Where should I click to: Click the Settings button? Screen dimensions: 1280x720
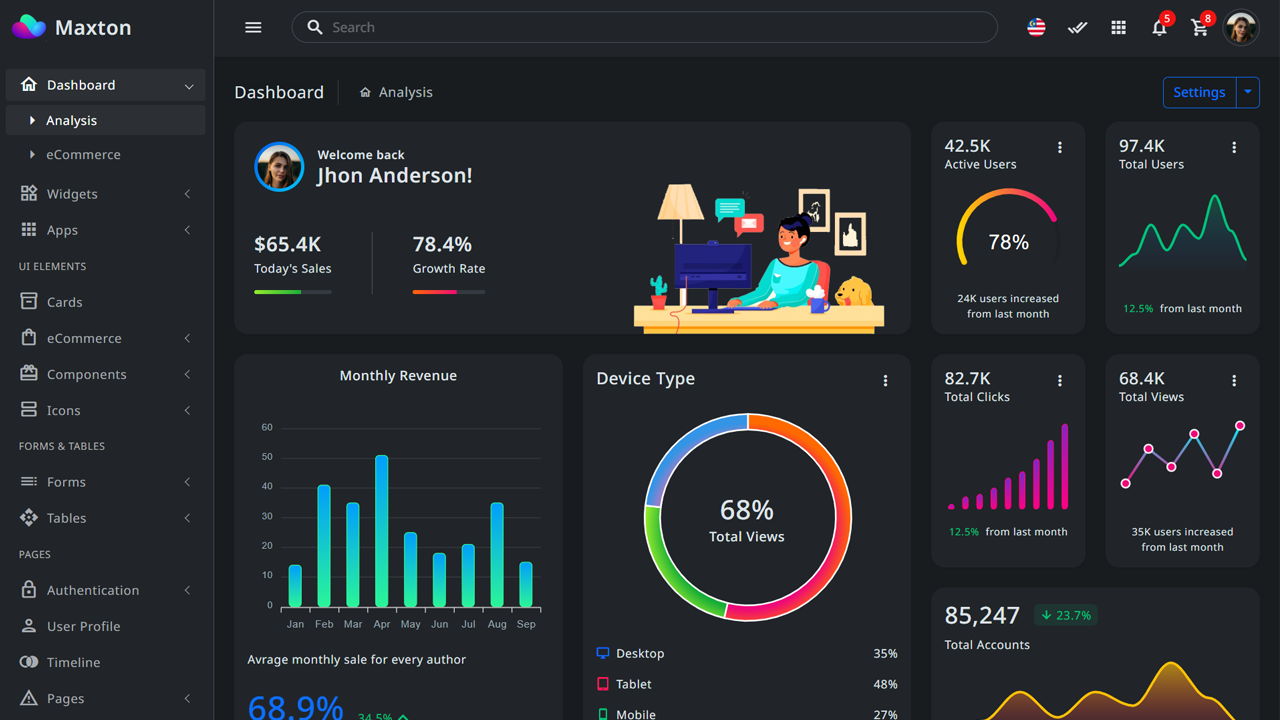[x=1199, y=92]
